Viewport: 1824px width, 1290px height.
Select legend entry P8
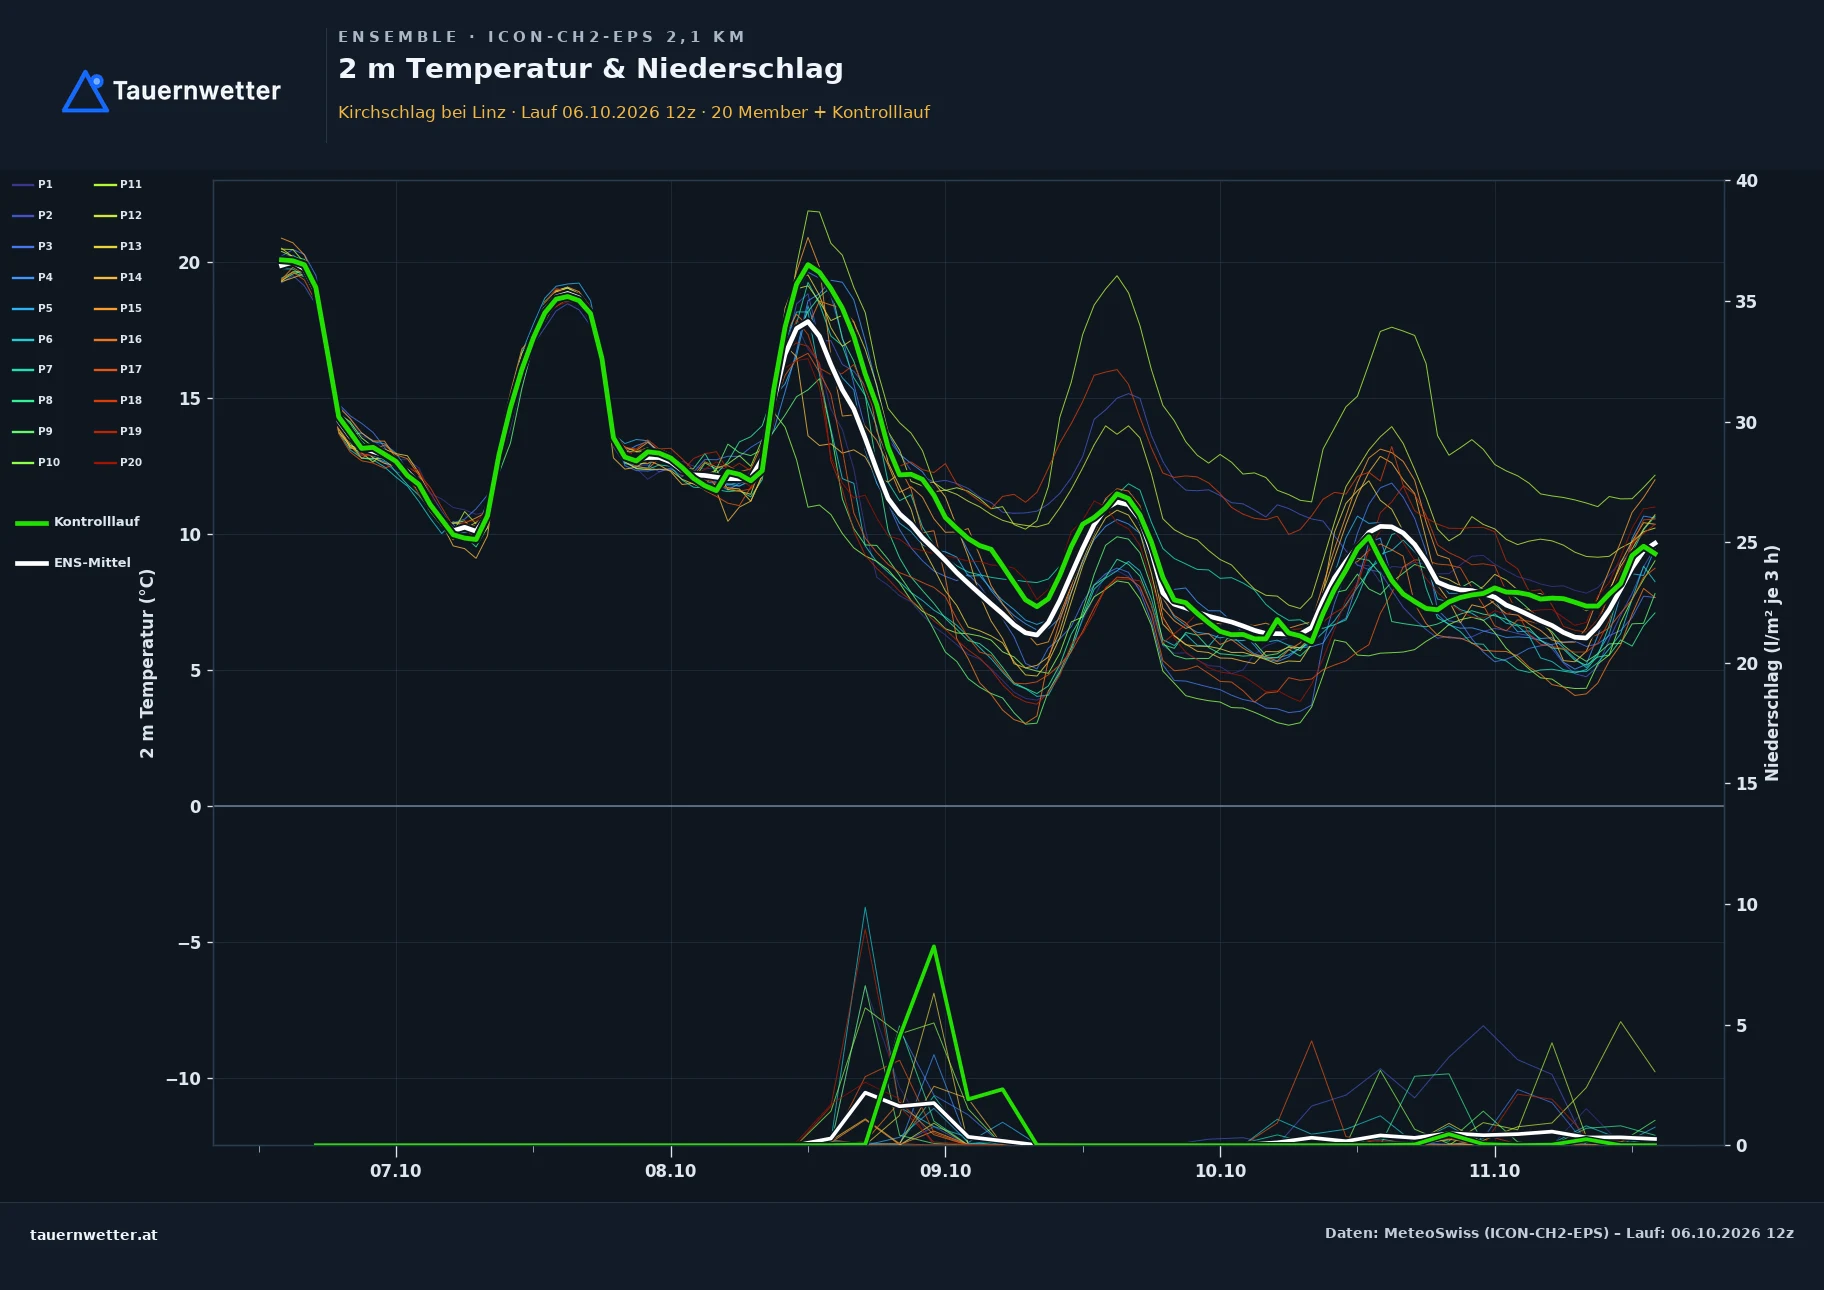pos(33,400)
